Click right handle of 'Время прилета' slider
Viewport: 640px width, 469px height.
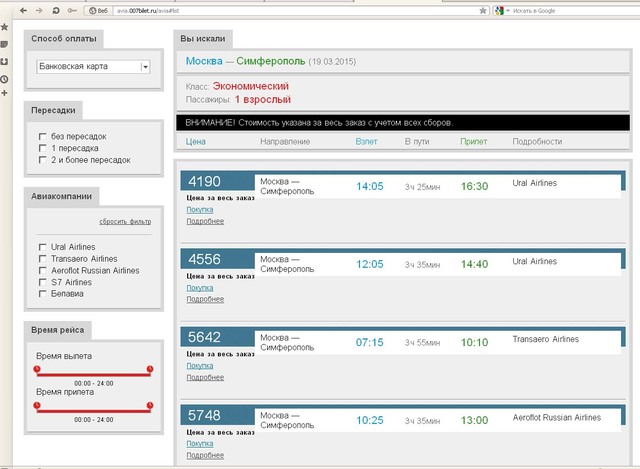(x=150, y=405)
